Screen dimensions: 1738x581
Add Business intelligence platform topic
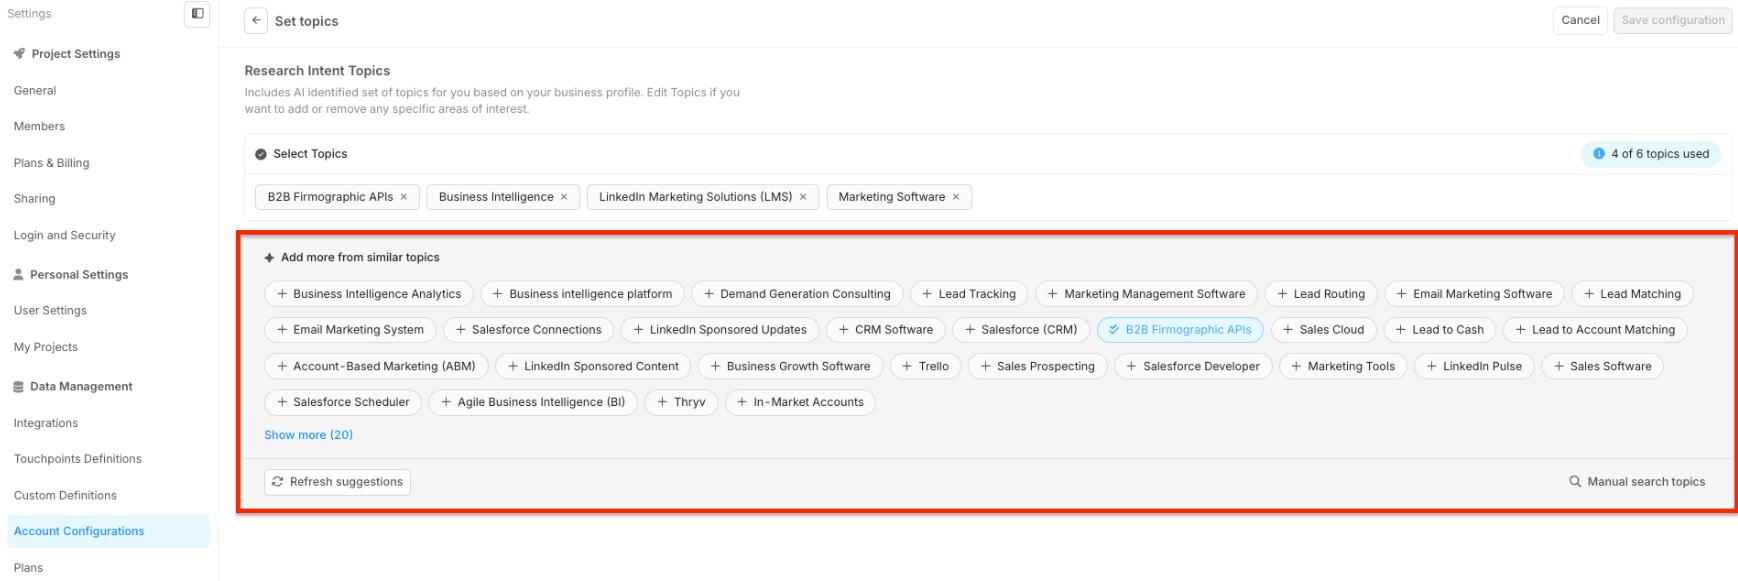583,294
